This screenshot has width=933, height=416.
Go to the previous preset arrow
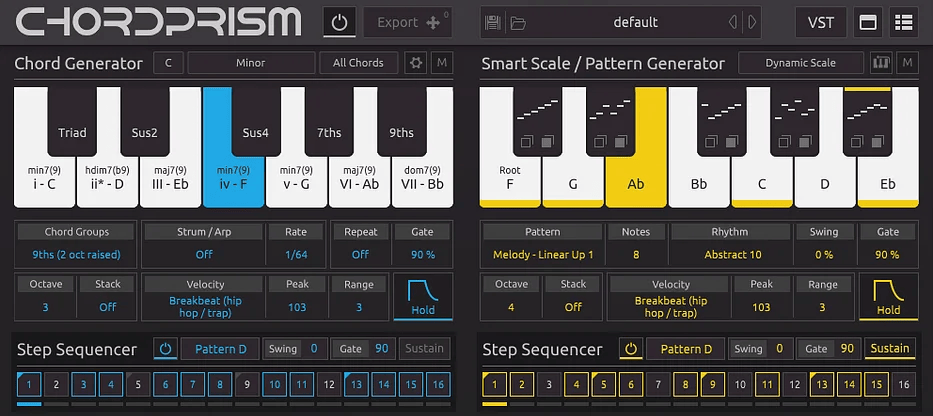[733, 22]
